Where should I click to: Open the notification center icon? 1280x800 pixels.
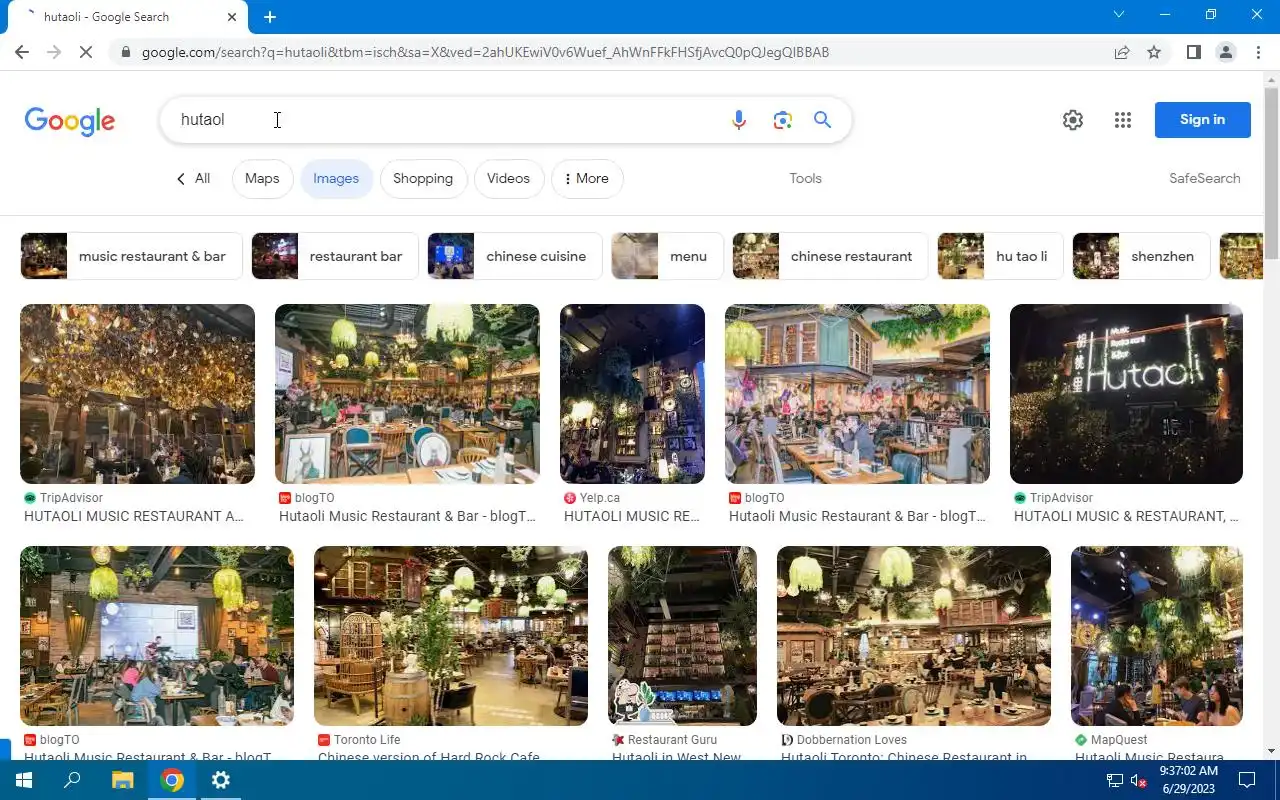pyautogui.click(x=1247, y=780)
